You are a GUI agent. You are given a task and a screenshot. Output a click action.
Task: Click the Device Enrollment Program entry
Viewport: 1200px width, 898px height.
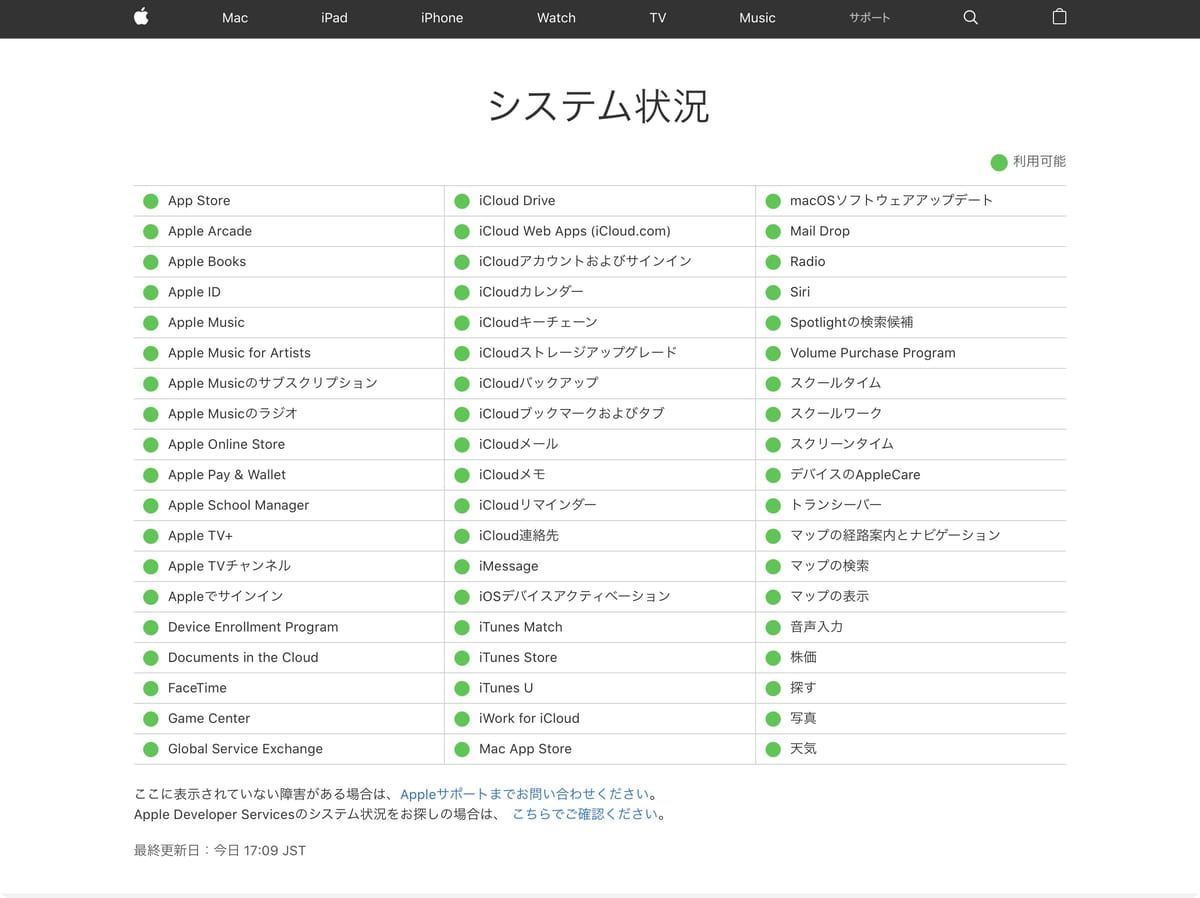click(x=253, y=628)
